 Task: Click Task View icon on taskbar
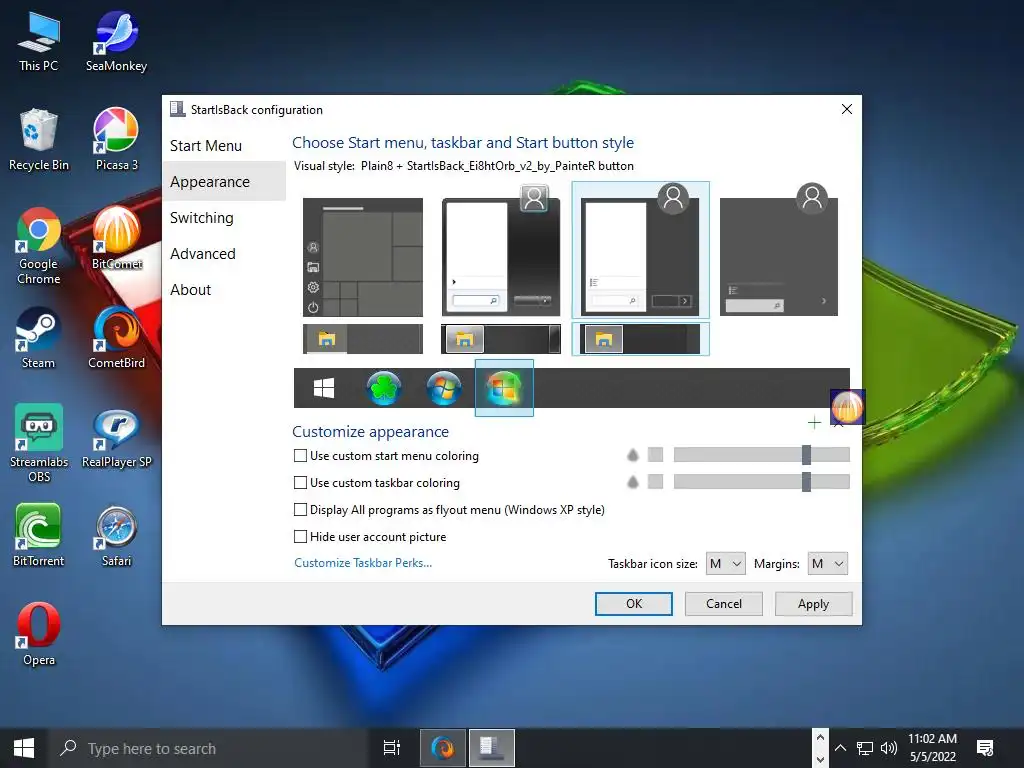tap(391, 748)
